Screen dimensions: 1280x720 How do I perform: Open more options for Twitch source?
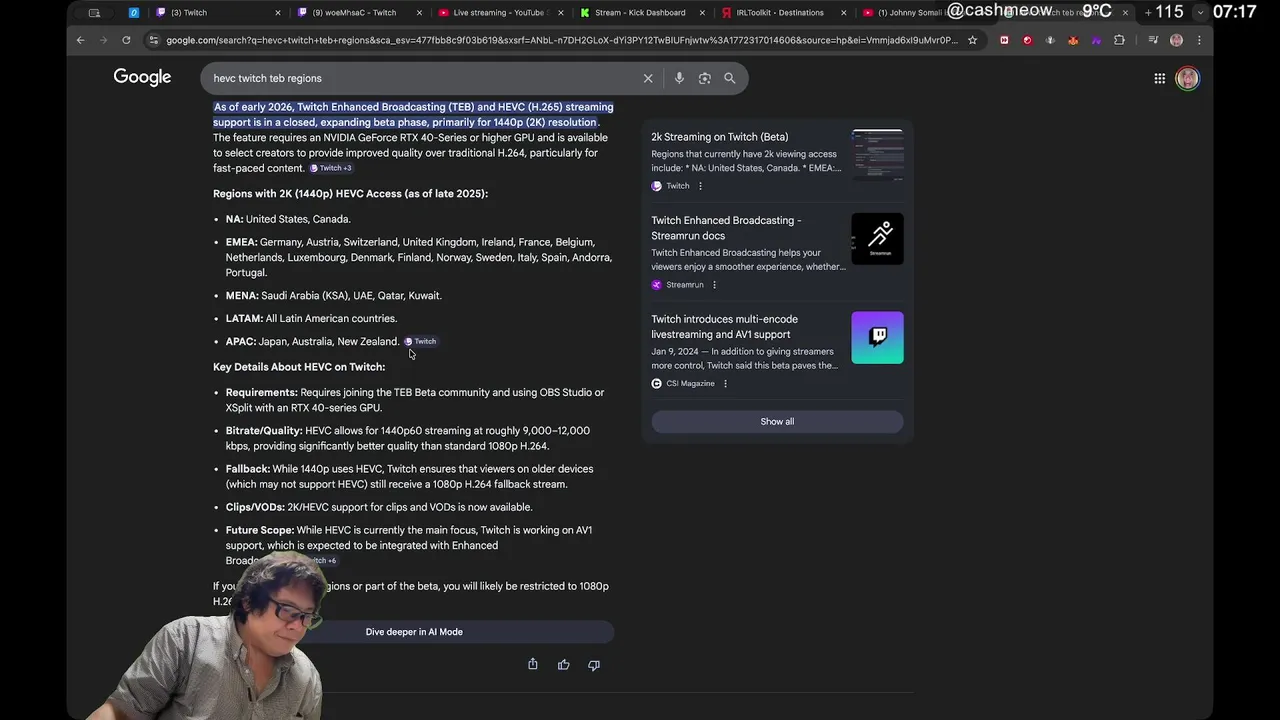click(700, 186)
